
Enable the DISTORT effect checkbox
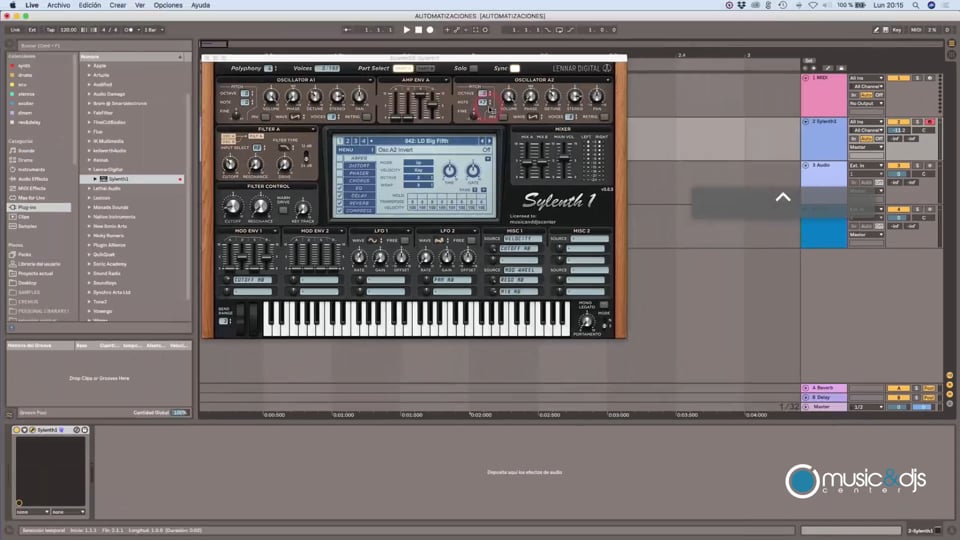340,166
